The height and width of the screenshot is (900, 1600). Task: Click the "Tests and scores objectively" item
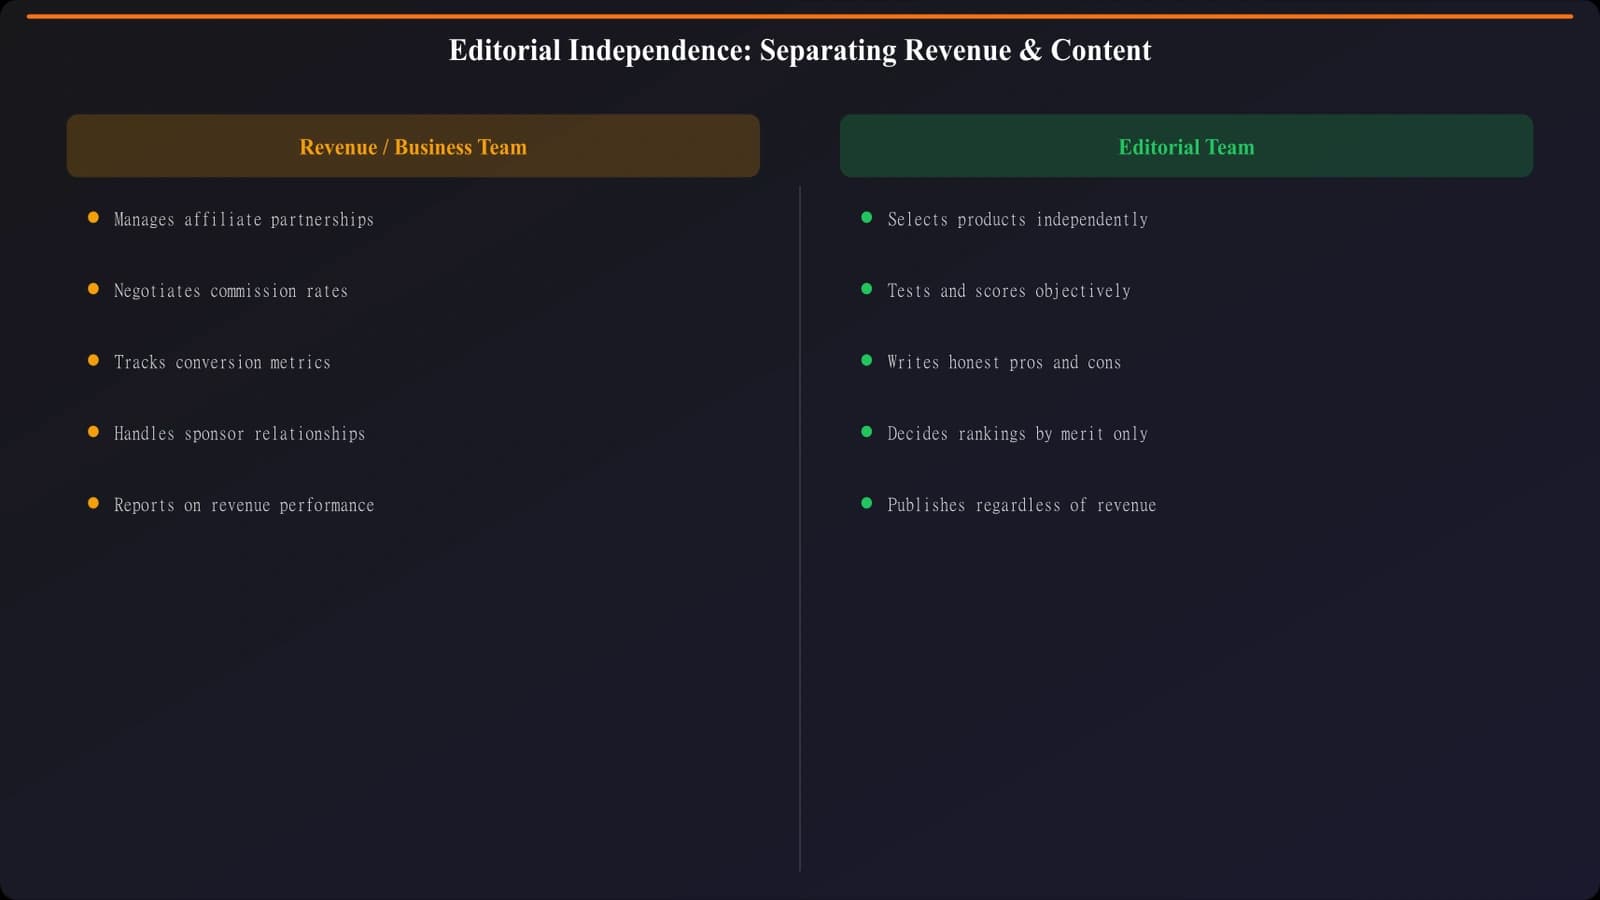(x=1009, y=290)
